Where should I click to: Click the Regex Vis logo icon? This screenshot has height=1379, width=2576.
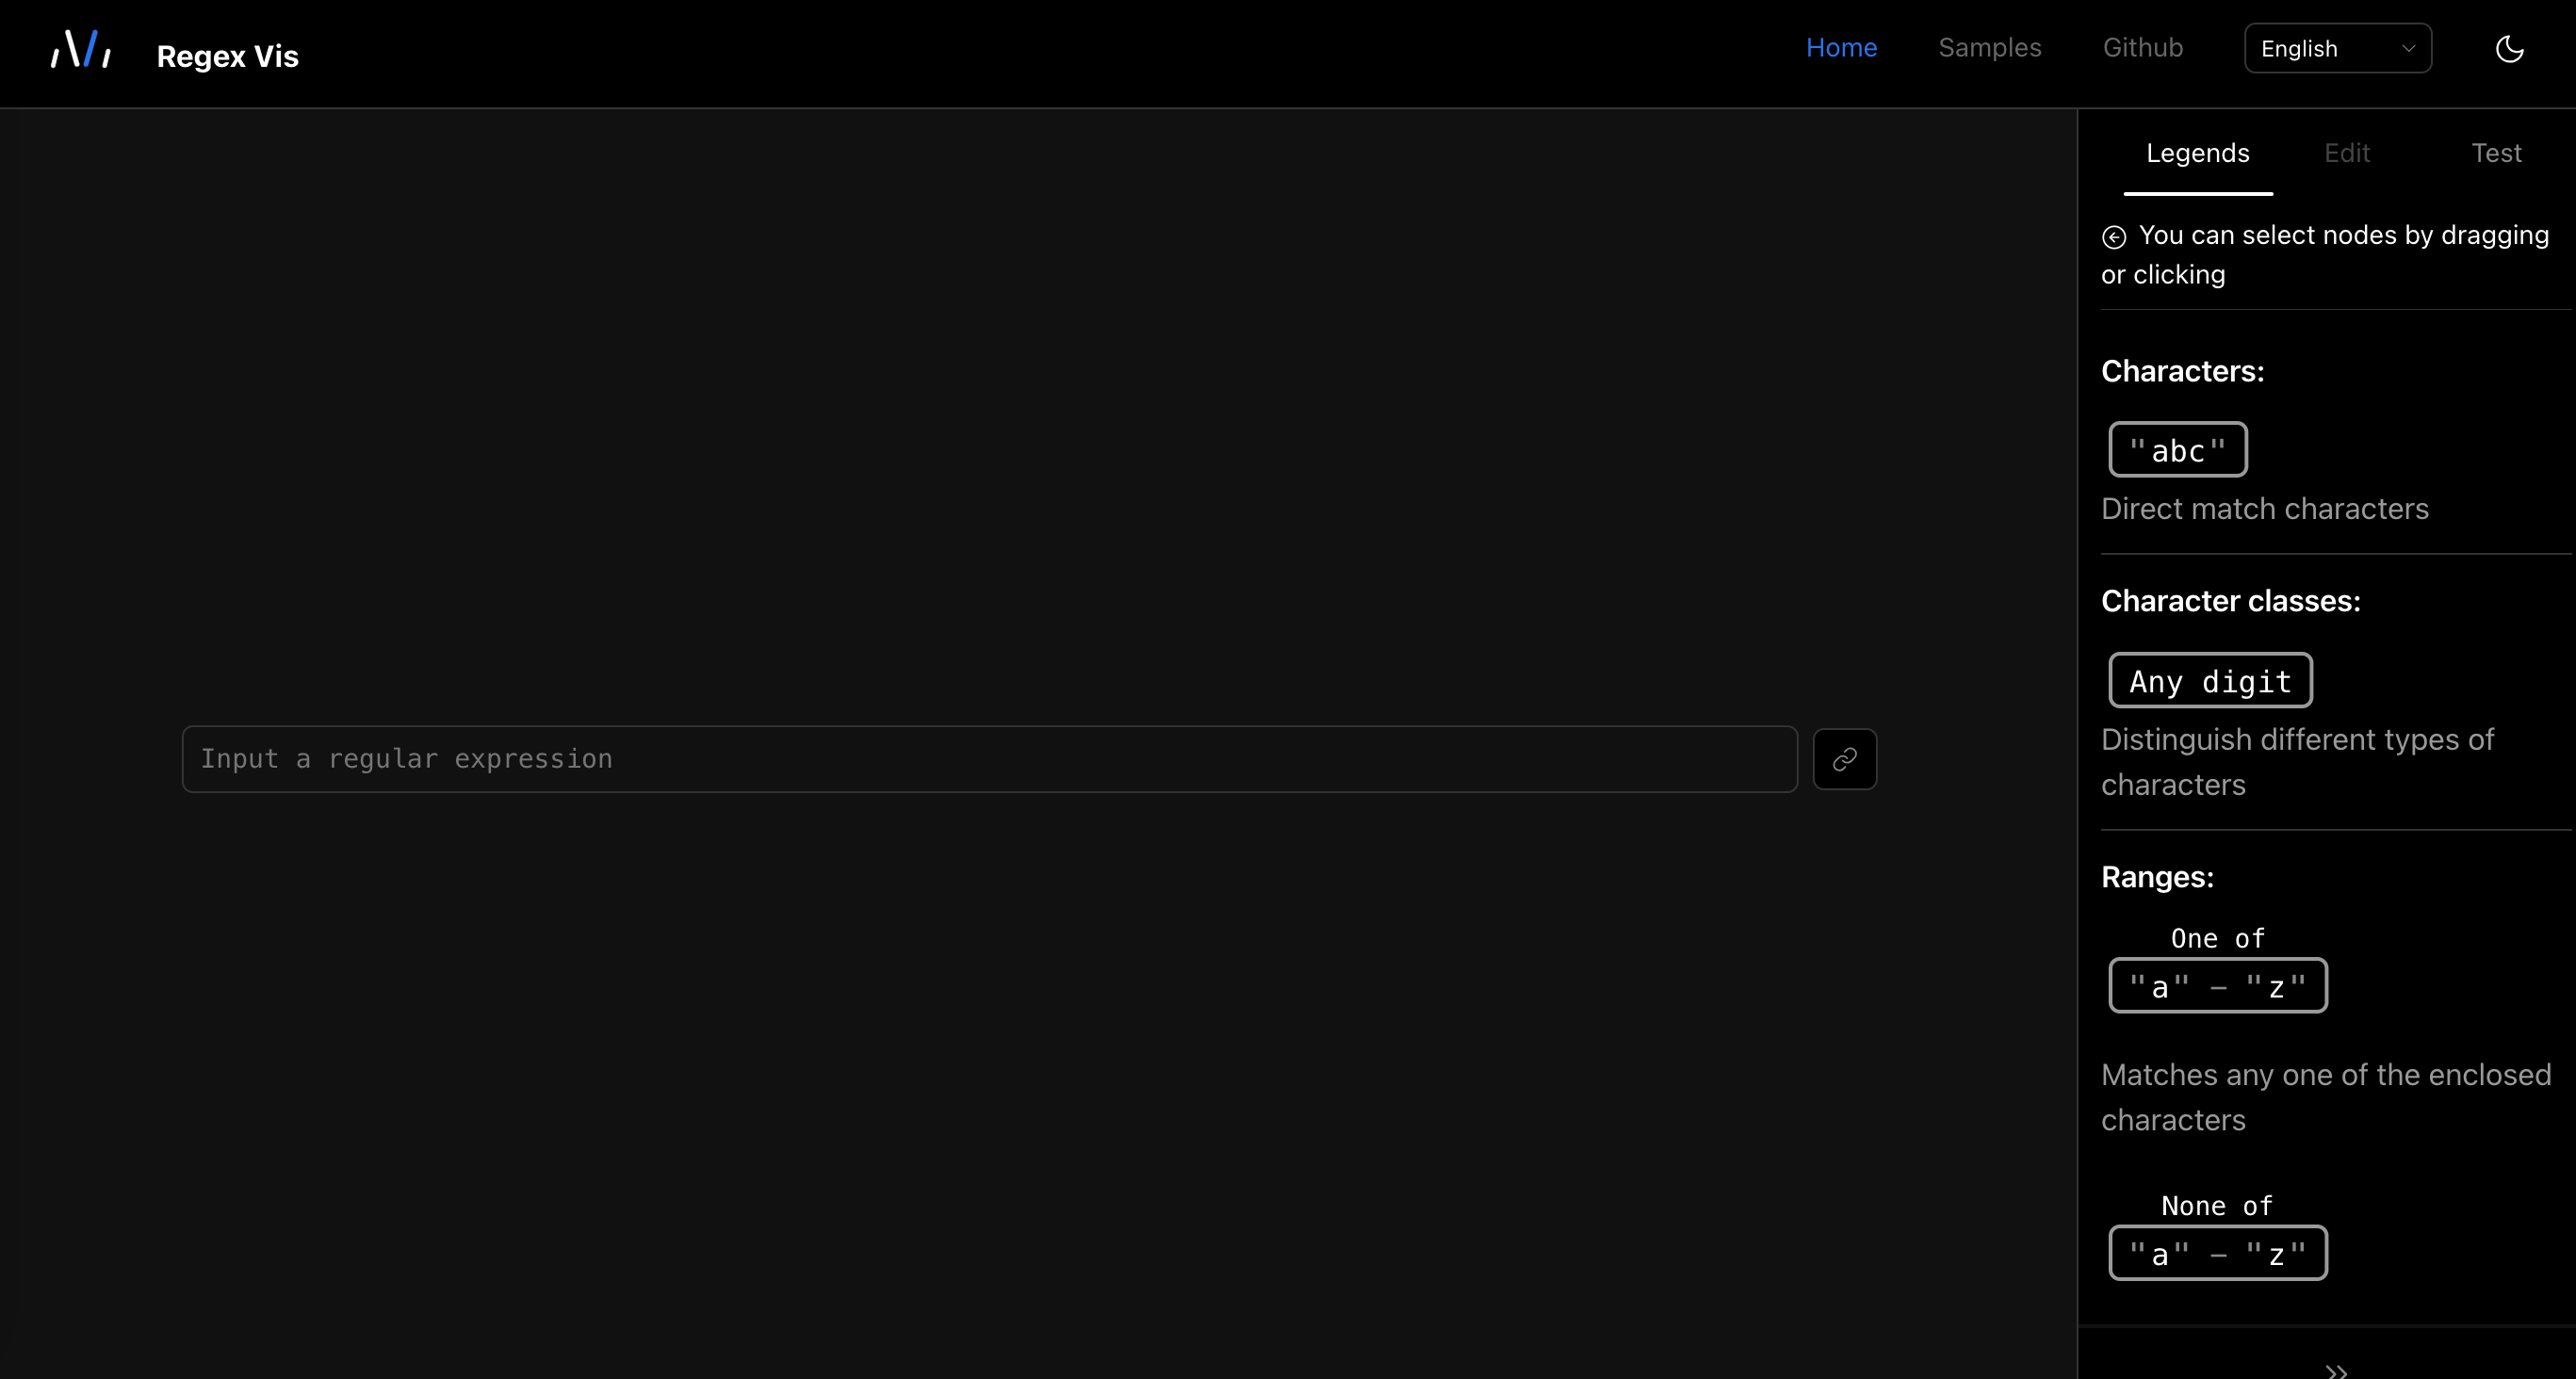point(81,50)
